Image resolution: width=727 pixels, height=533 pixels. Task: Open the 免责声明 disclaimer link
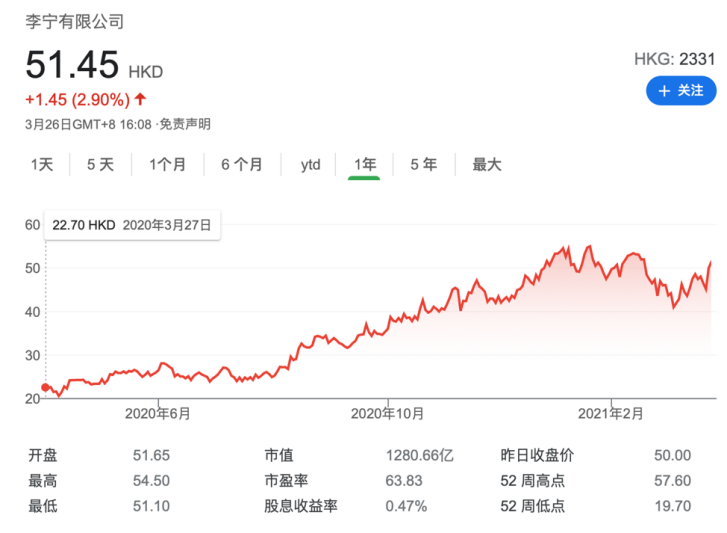185,124
